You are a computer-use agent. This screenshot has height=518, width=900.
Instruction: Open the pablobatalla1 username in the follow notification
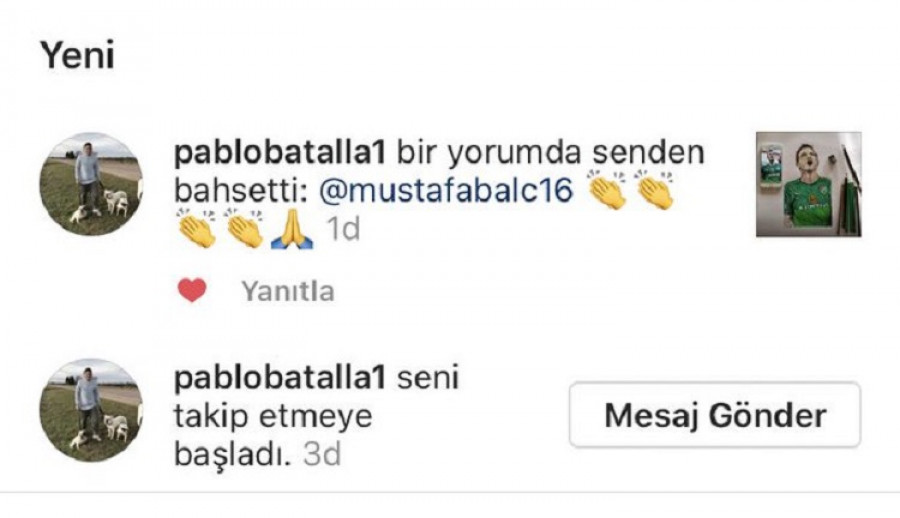pos(279,378)
